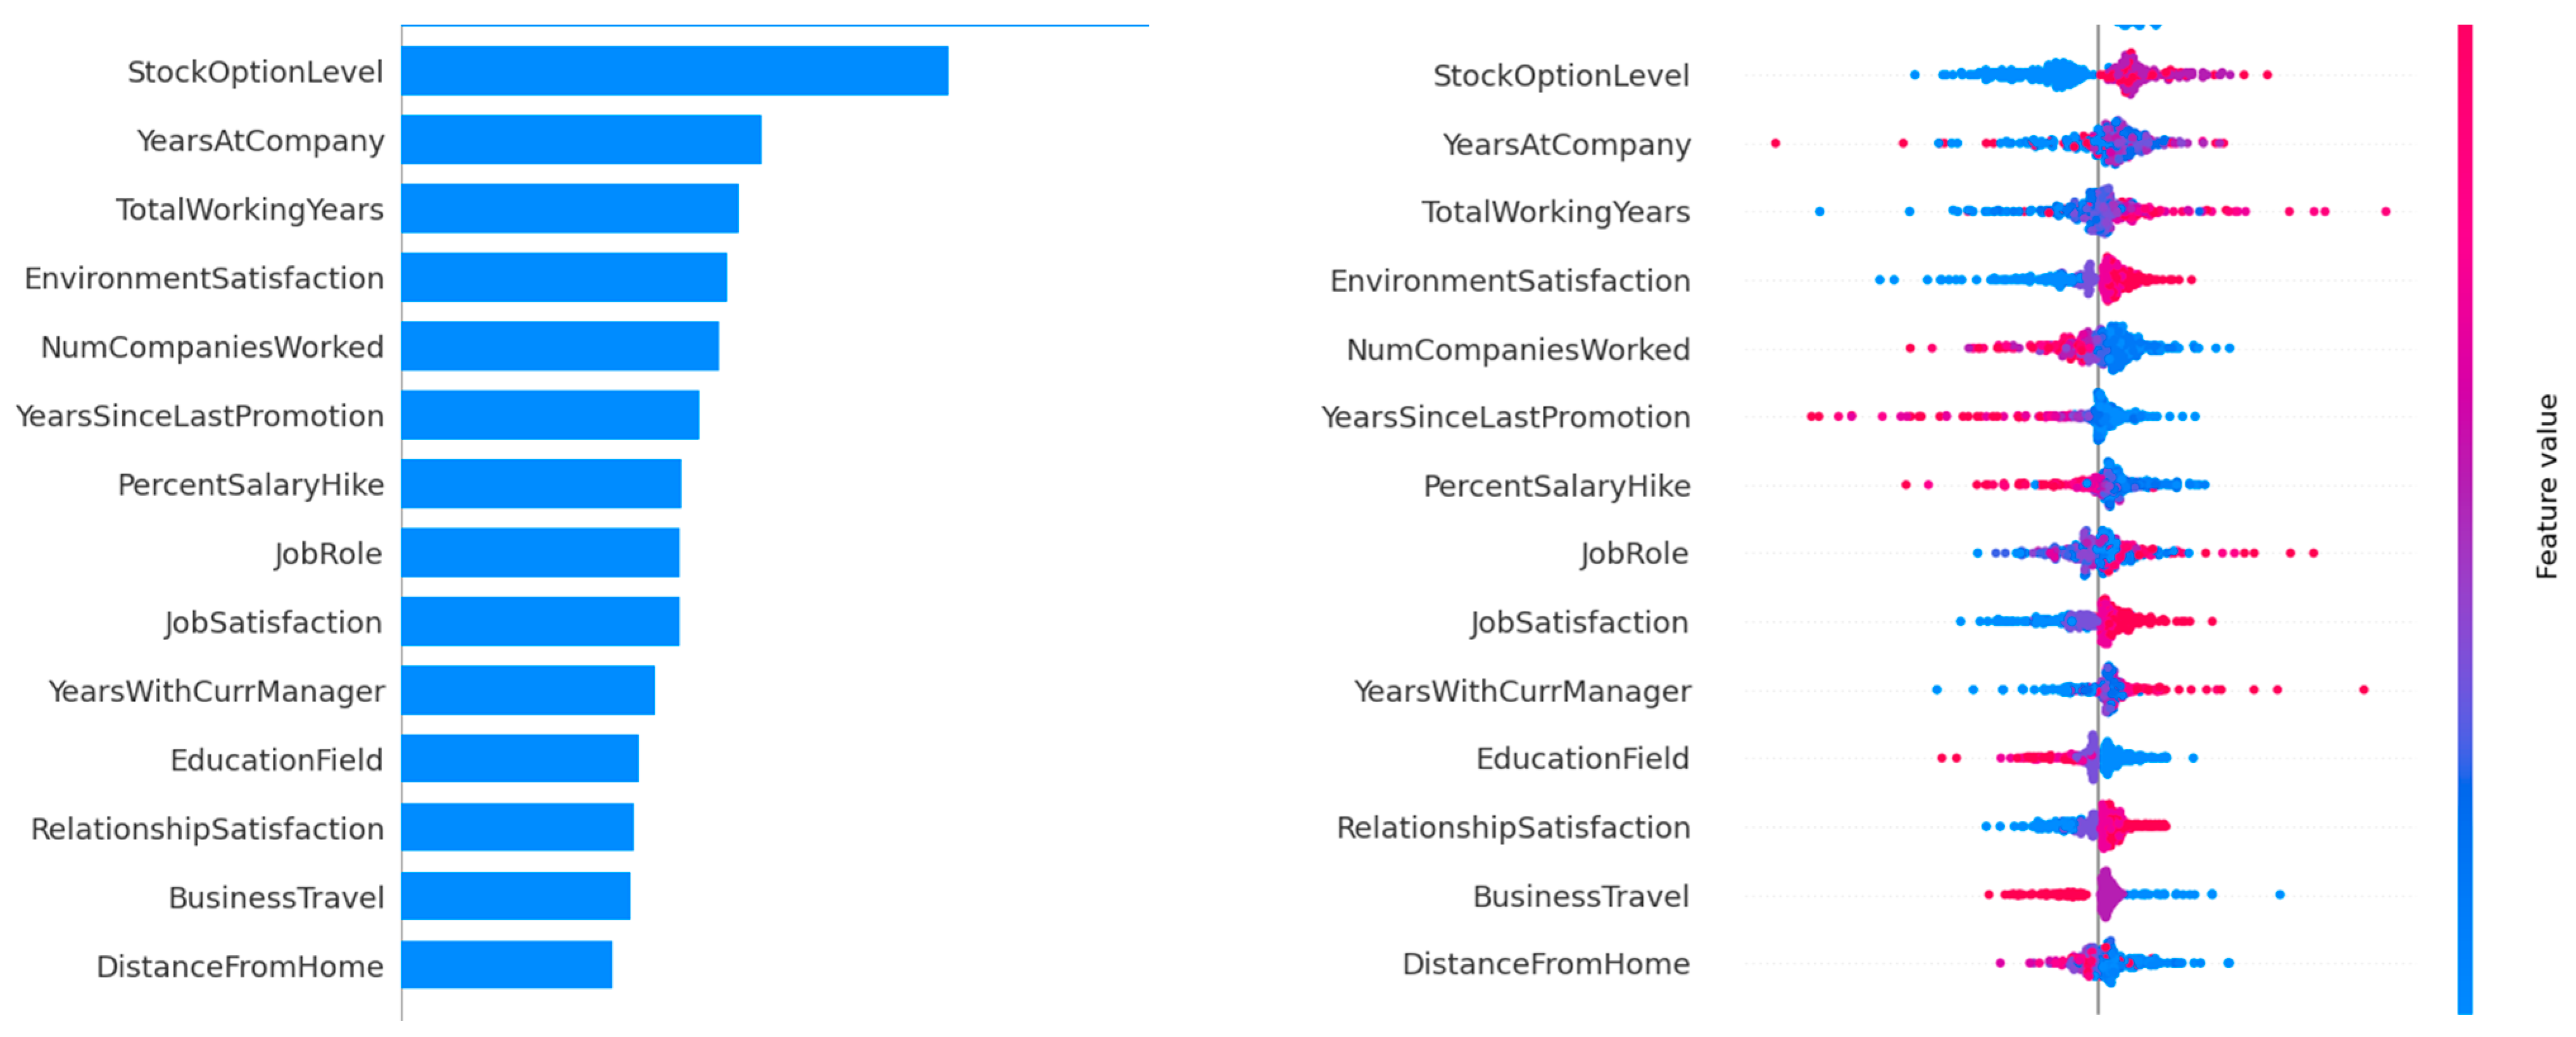Click the JobSatisfaction label in the beeswarm plot

pyautogui.click(x=1579, y=622)
